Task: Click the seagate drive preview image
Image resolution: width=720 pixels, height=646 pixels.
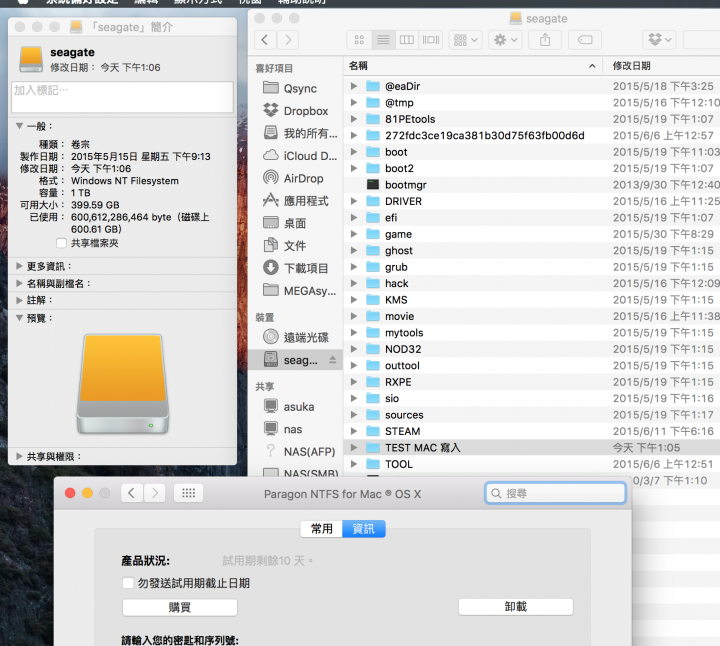Action: point(123,383)
